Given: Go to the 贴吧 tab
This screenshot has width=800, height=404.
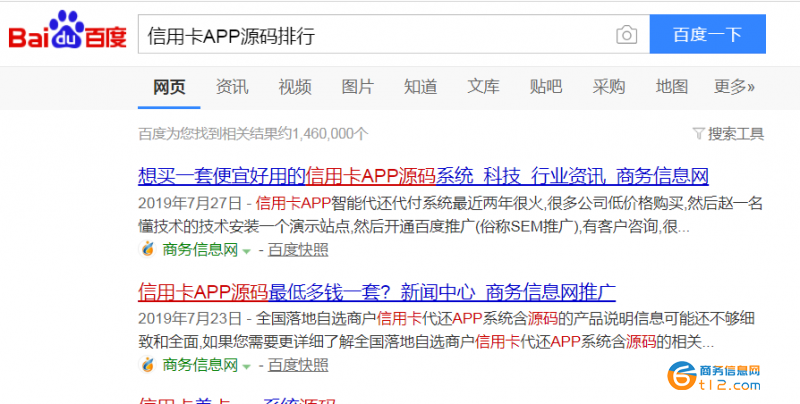Looking at the screenshot, I should tap(546, 87).
